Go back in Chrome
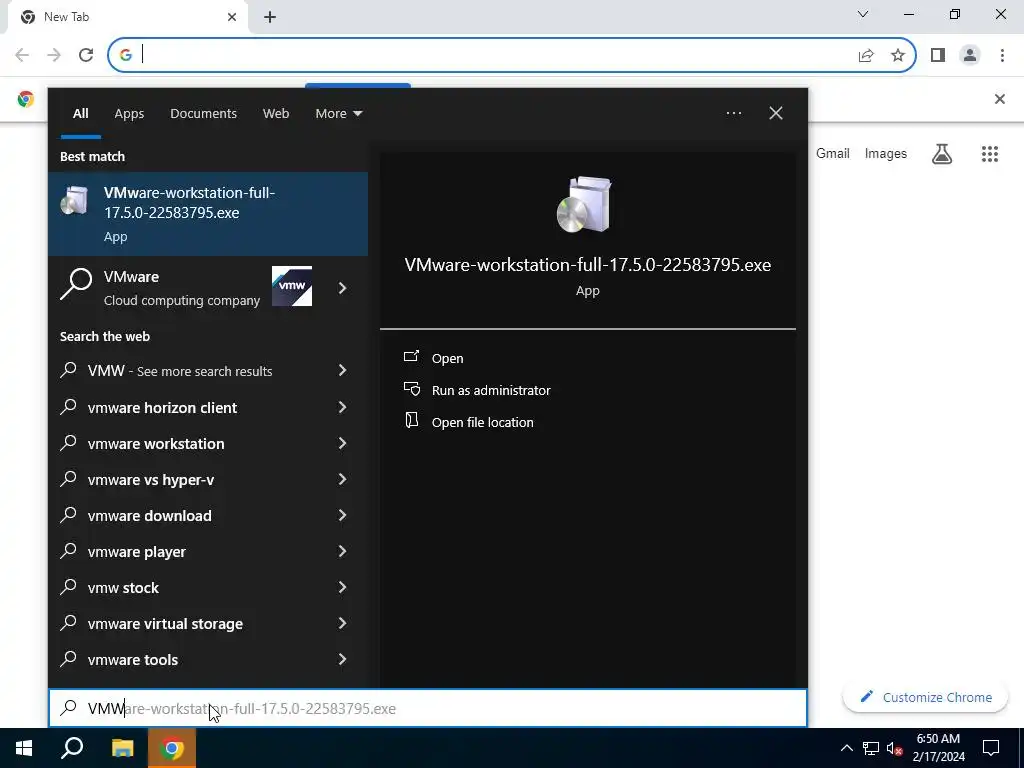 coord(22,55)
